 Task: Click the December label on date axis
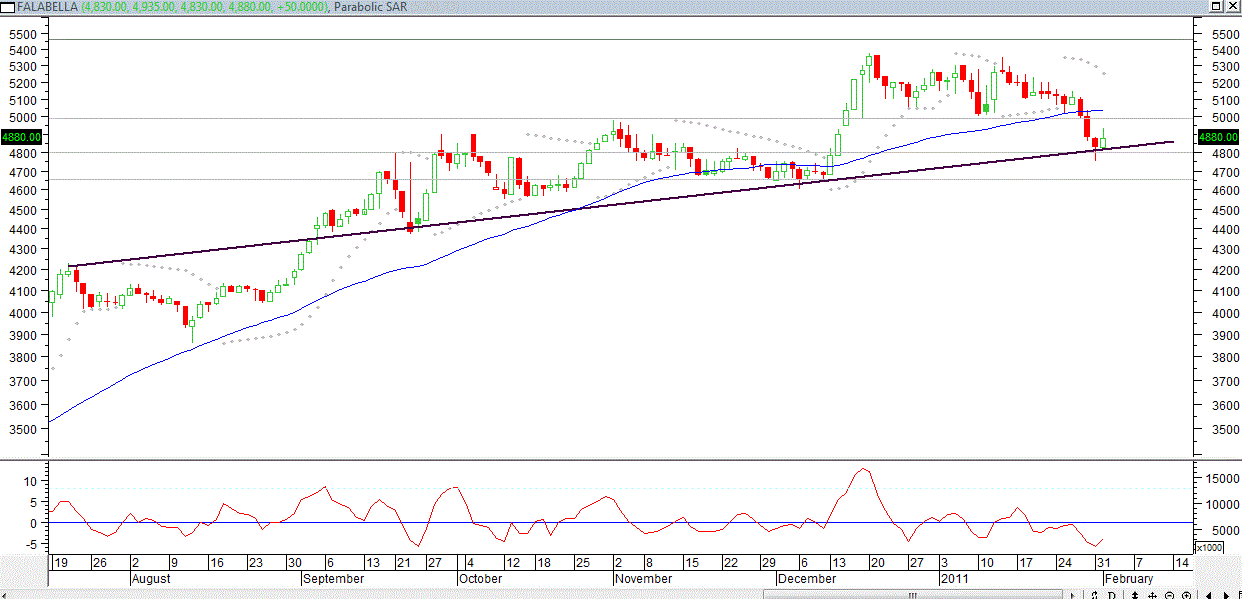click(807, 579)
